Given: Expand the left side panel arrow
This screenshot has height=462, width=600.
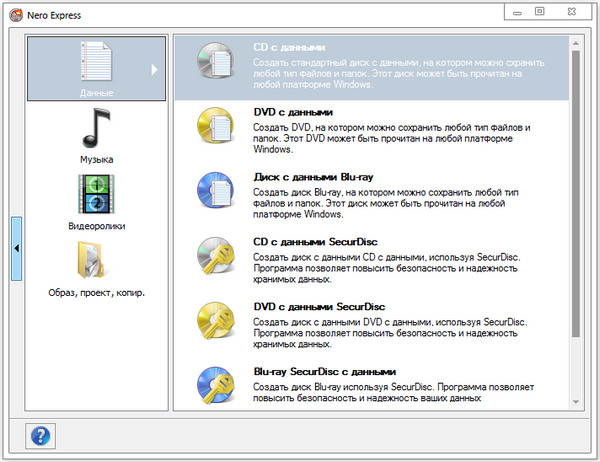Looking at the screenshot, I should click(x=17, y=247).
